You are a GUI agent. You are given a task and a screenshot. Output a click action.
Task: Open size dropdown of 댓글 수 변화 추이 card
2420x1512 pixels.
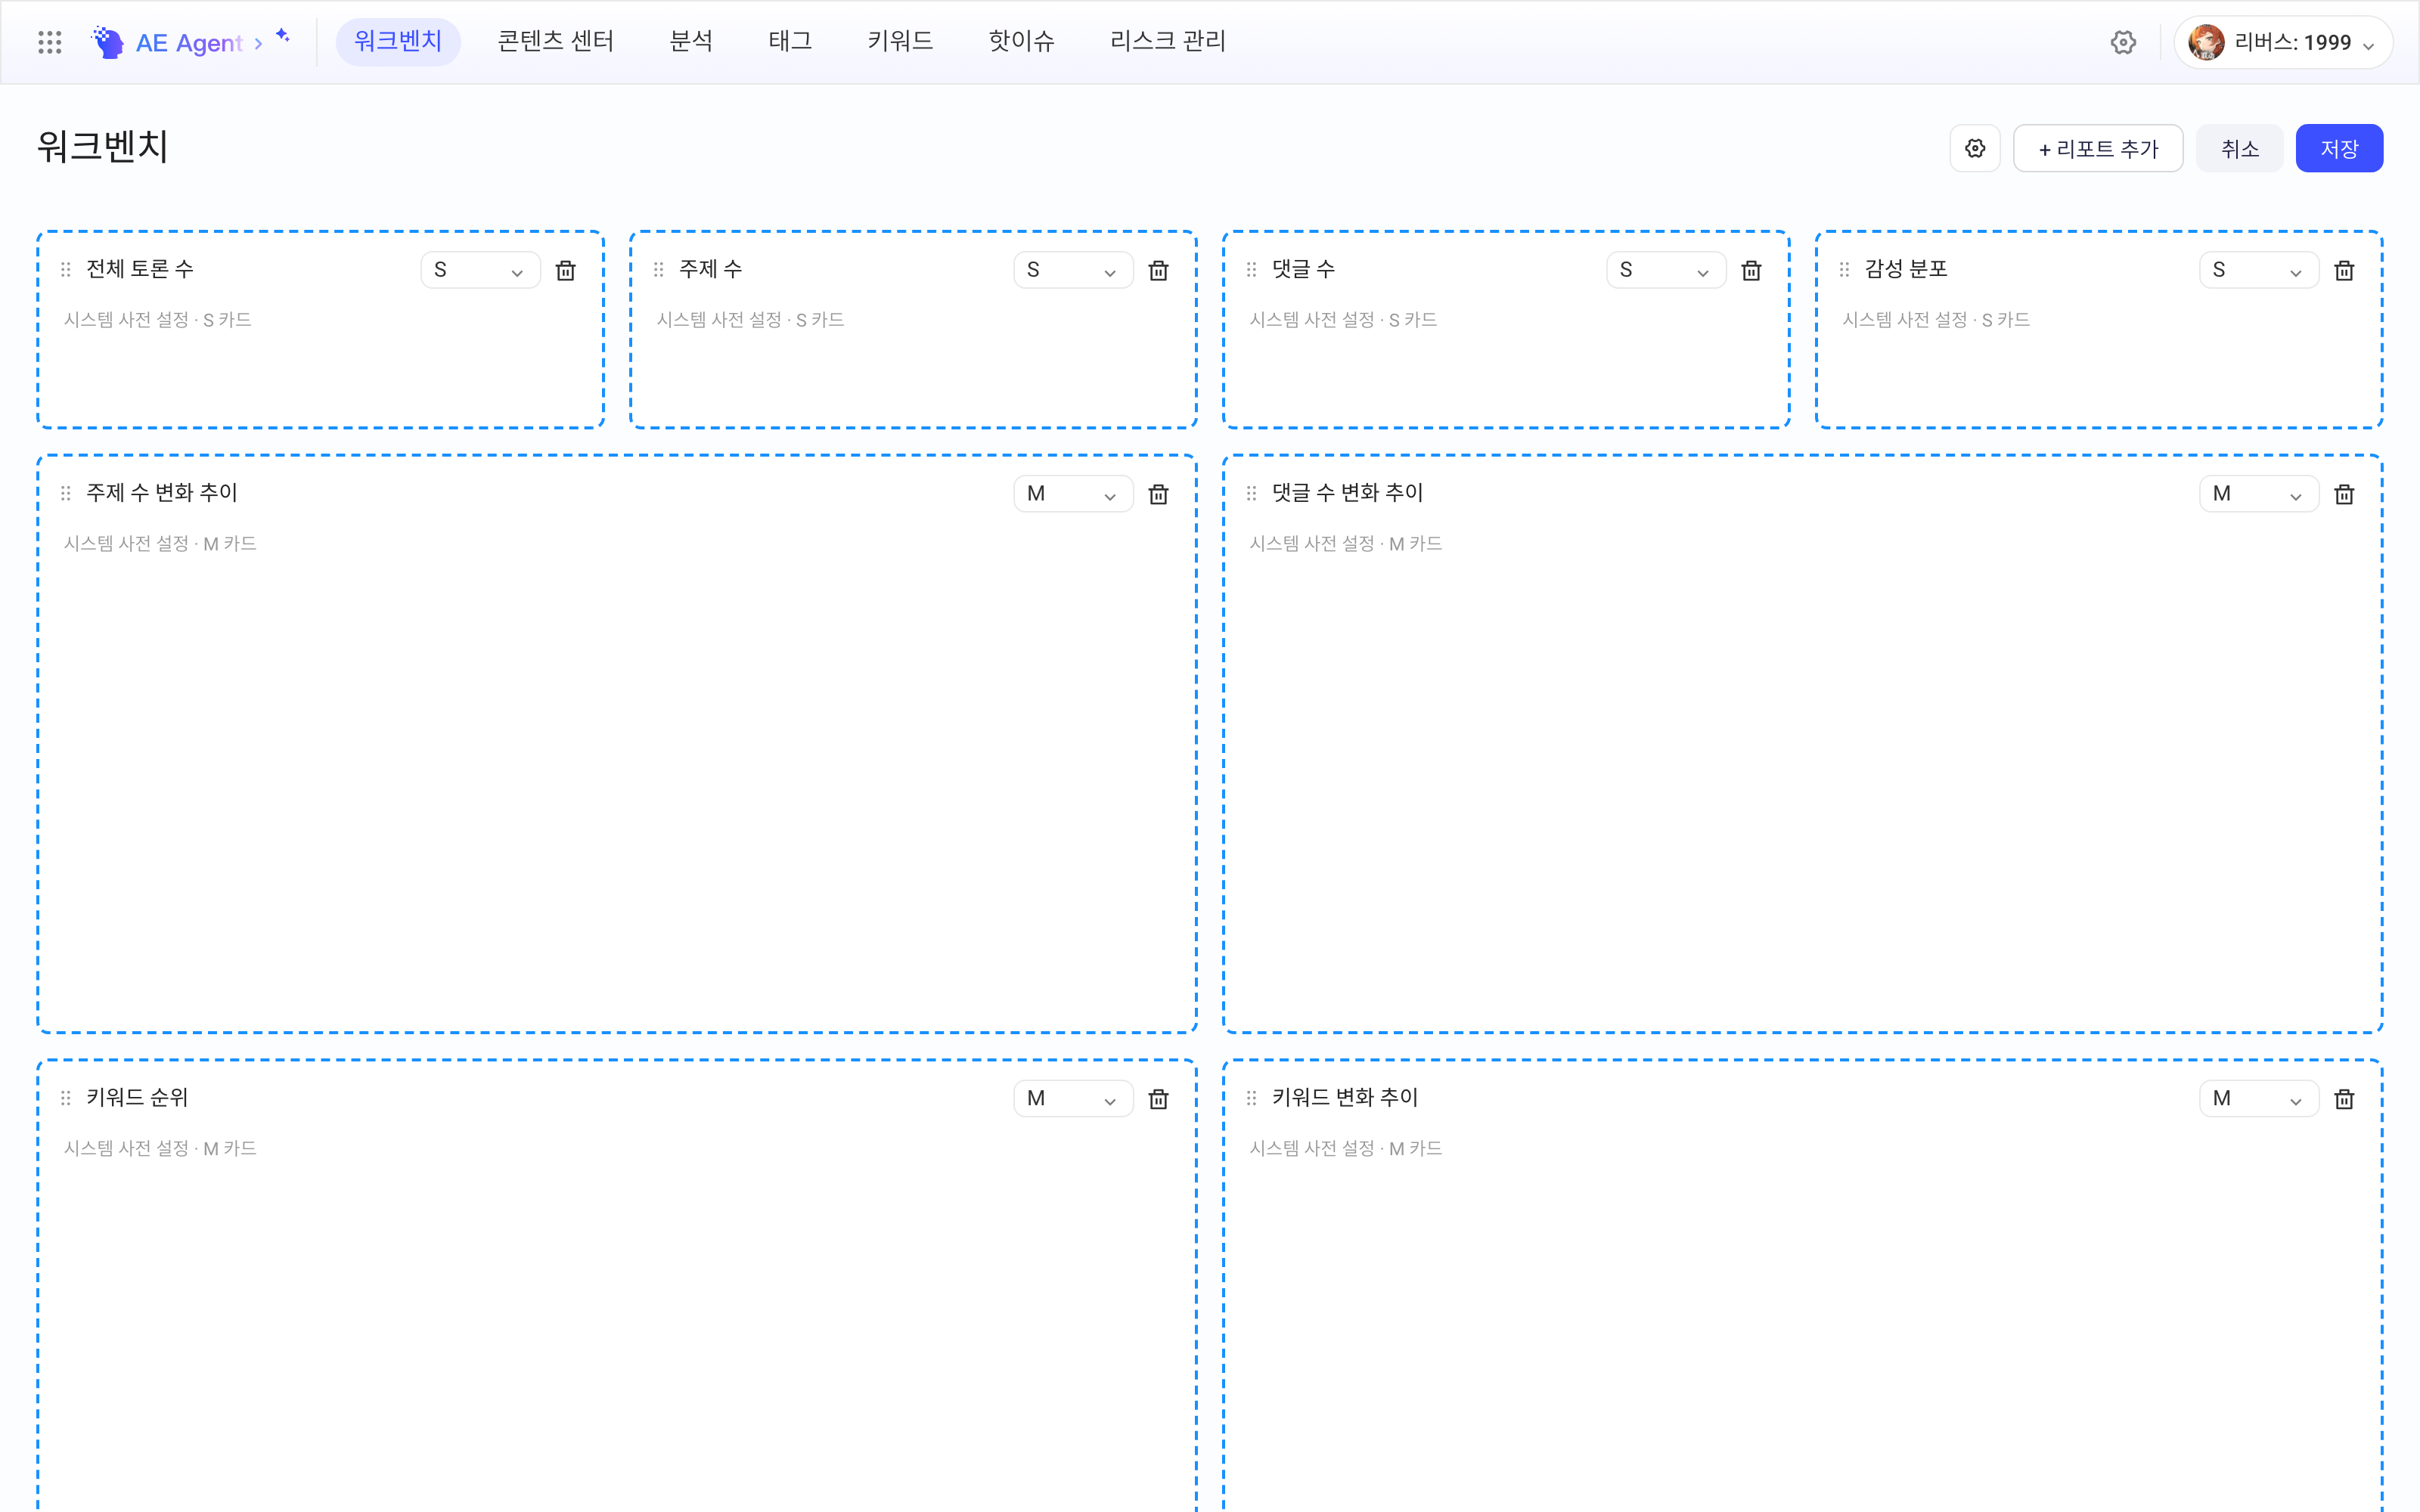(2259, 494)
